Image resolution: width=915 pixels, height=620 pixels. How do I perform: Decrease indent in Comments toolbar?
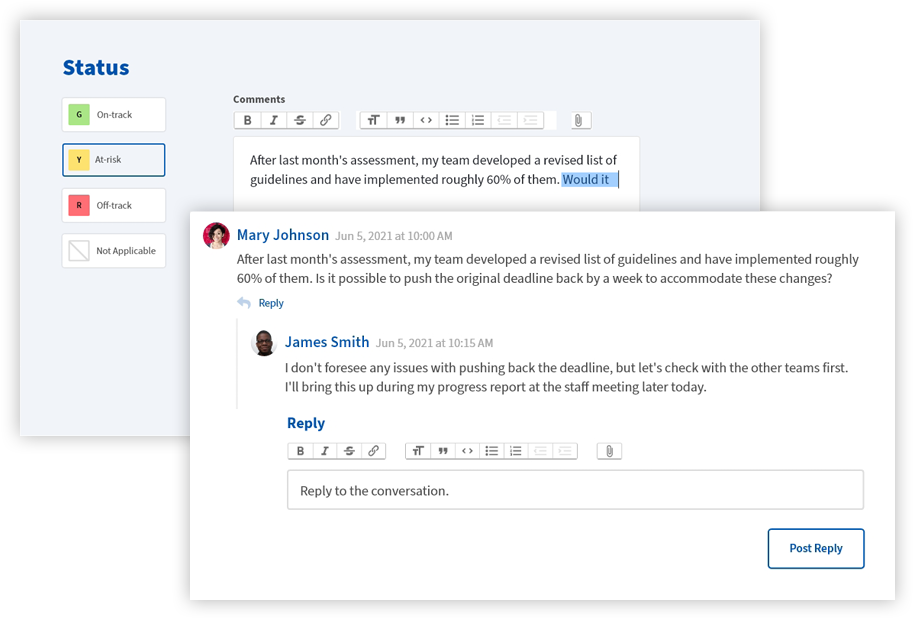tap(504, 120)
